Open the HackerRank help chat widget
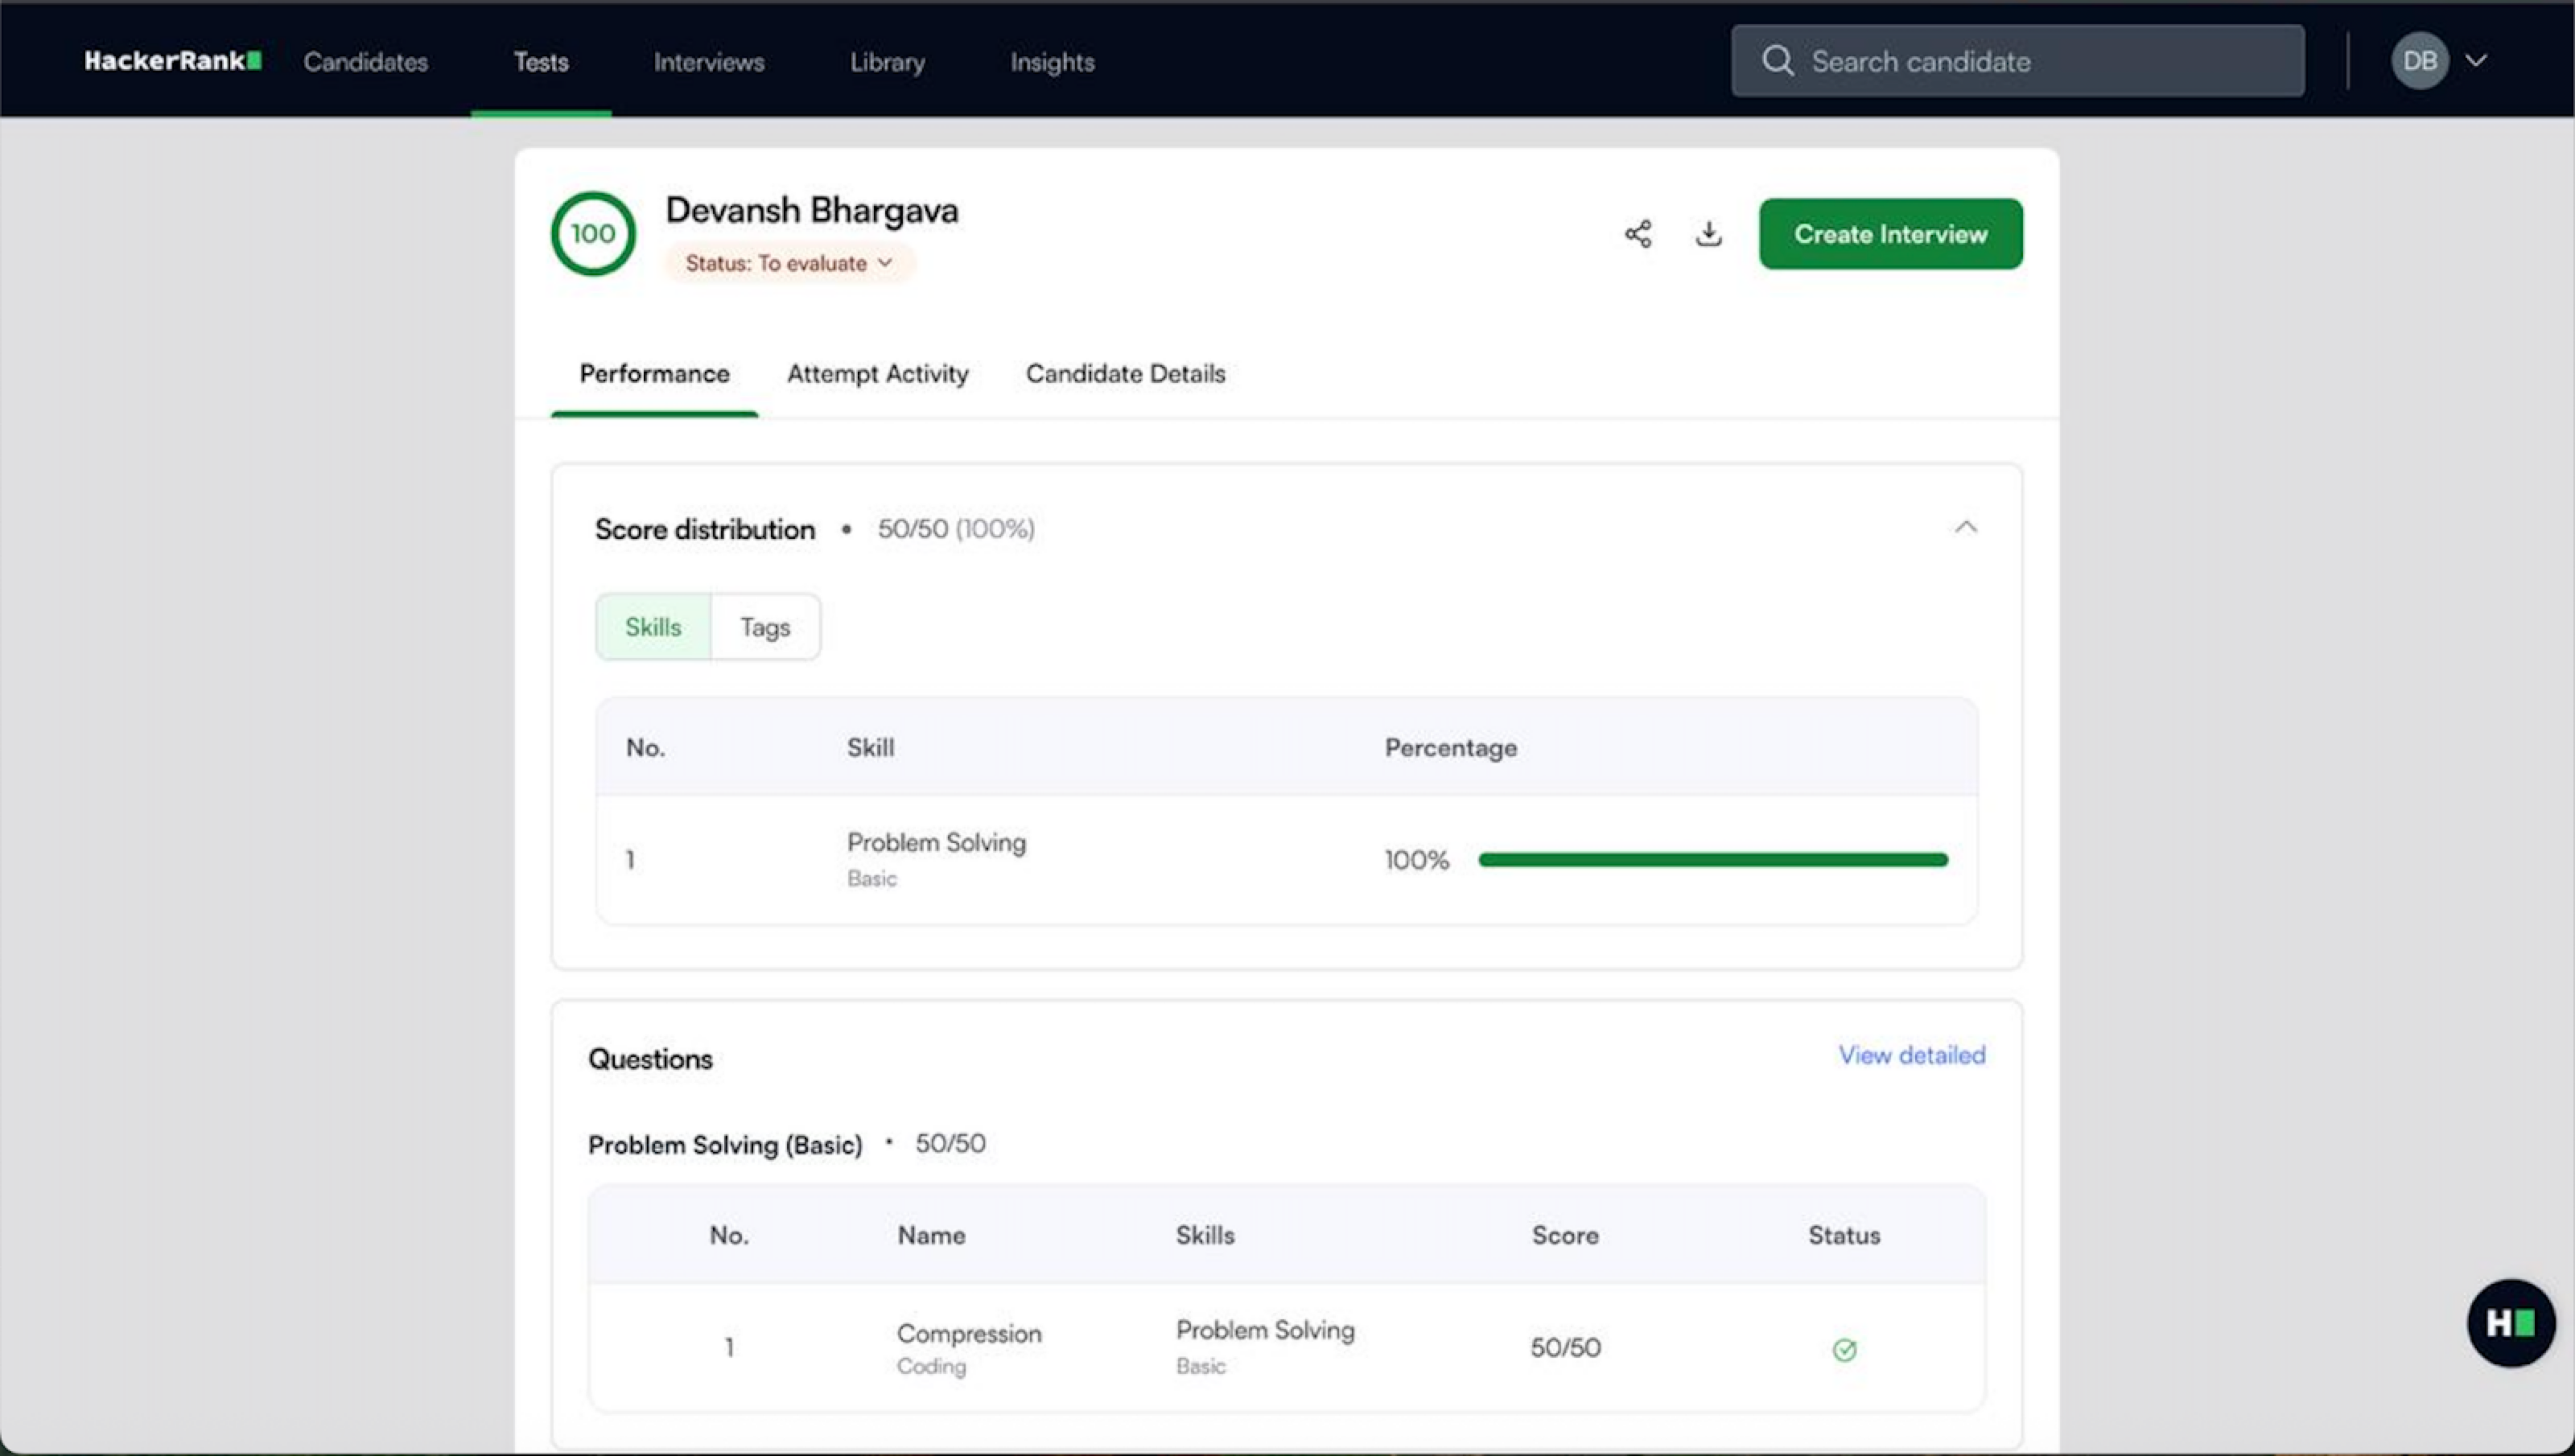Image resolution: width=2575 pixels, height=1456 pixels. click(x=2510, y=1323)
